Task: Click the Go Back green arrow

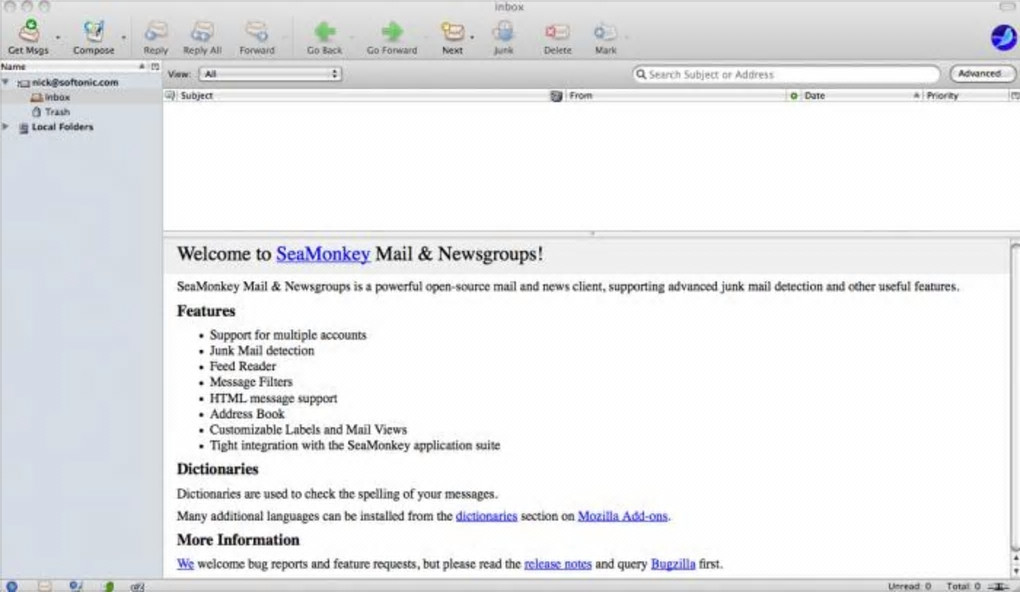Action: pos(325,31)
